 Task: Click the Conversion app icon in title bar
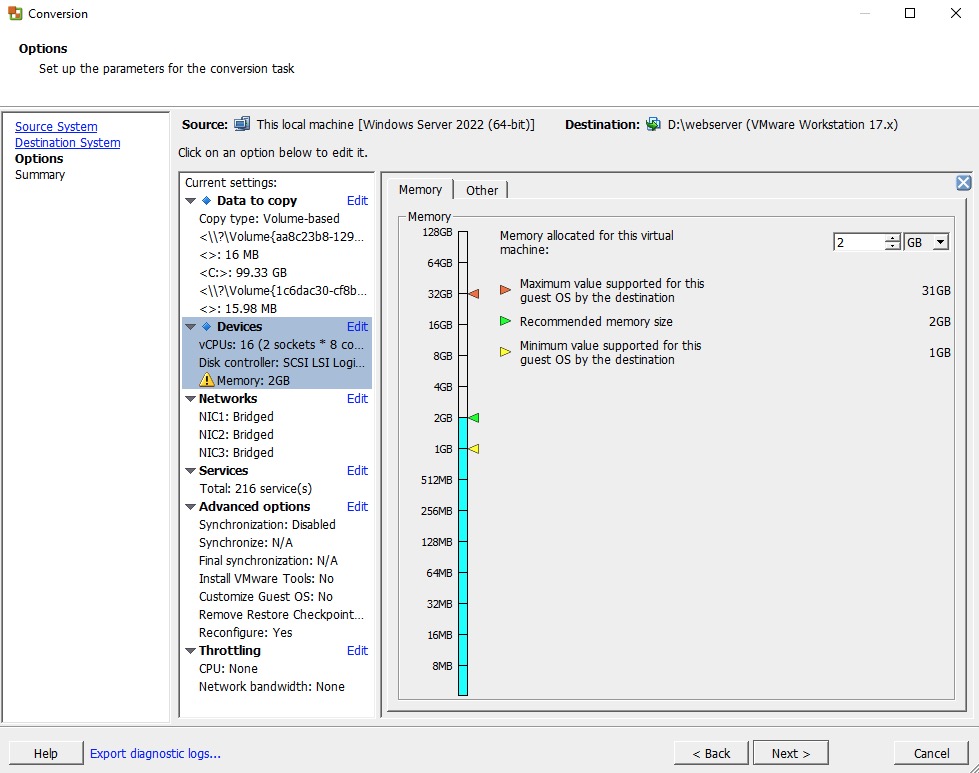pyautogui.click(x=15, y=13)
